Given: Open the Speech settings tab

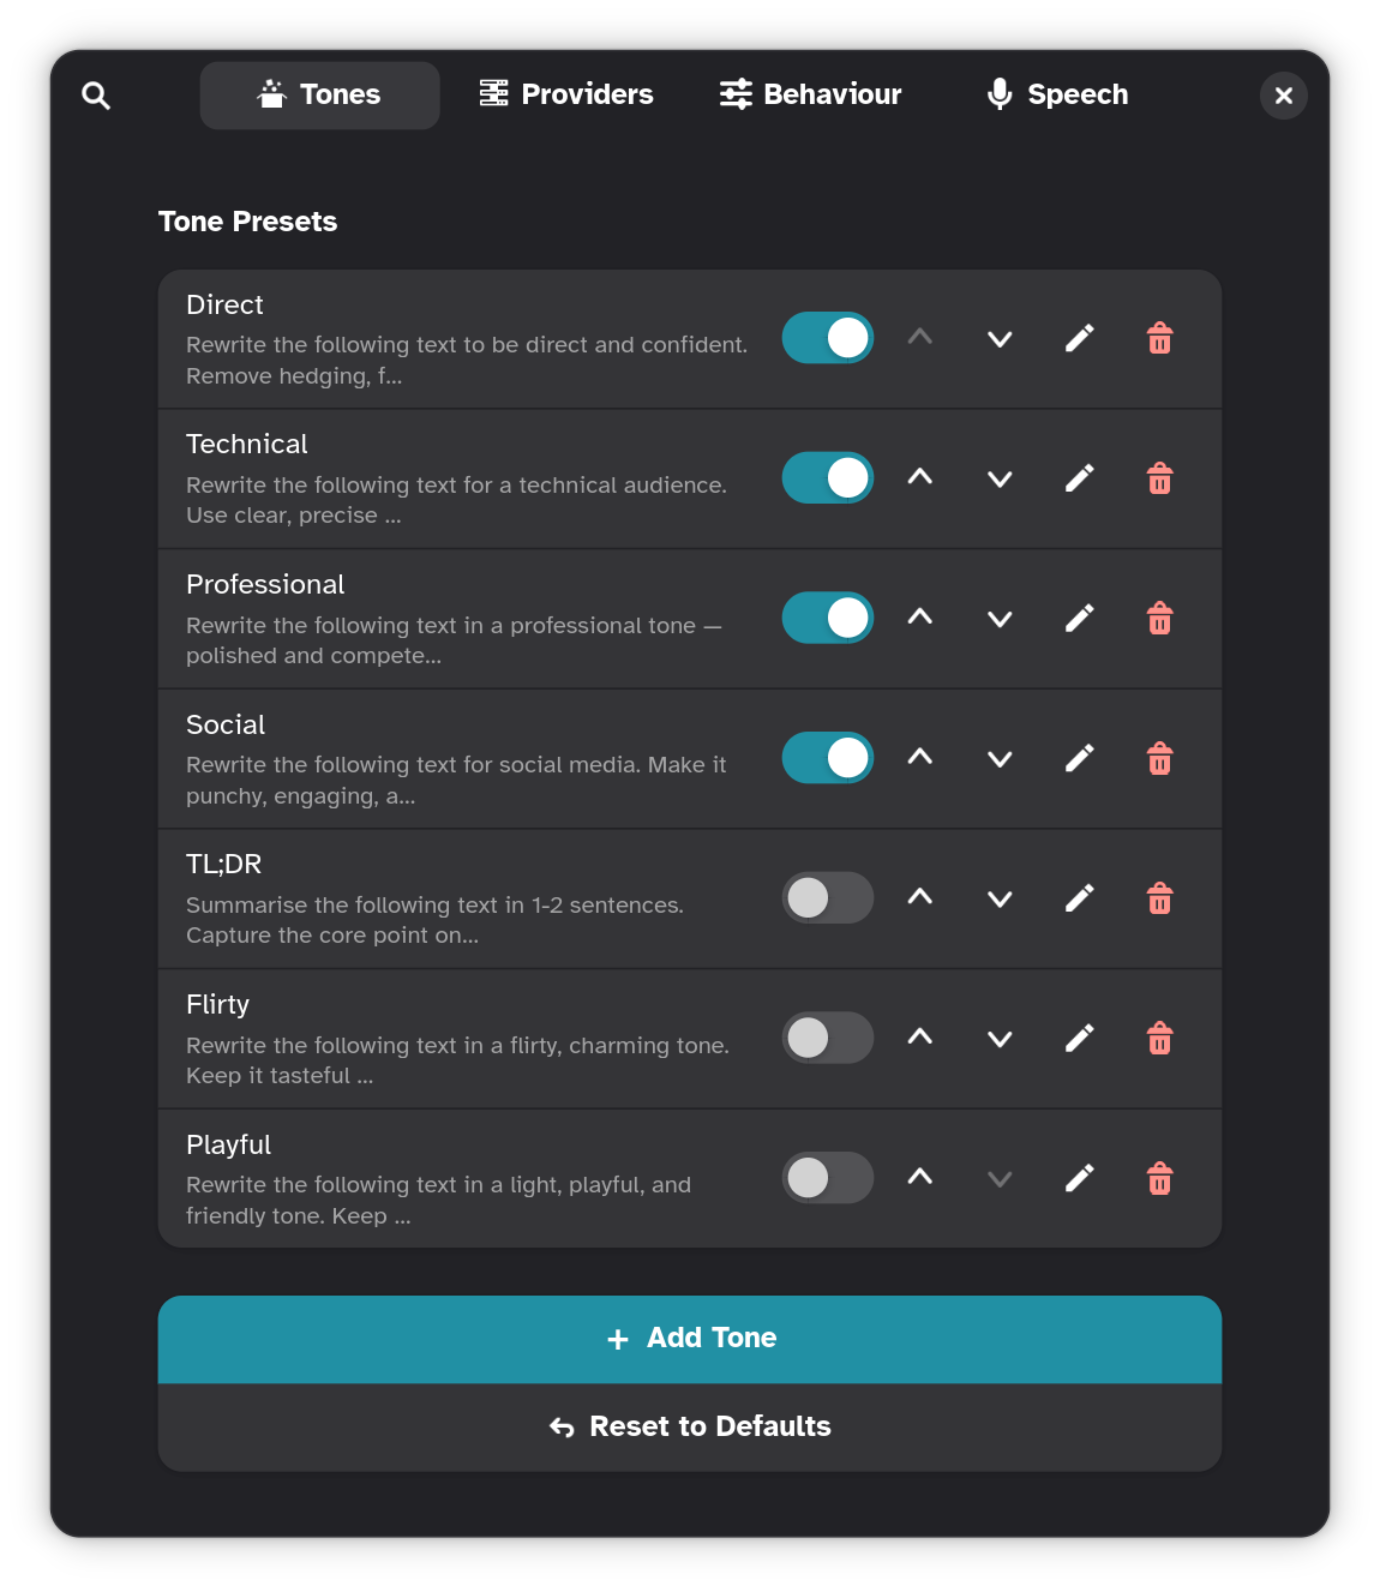Looking at the screenshot, I should tap(1055, 94).
